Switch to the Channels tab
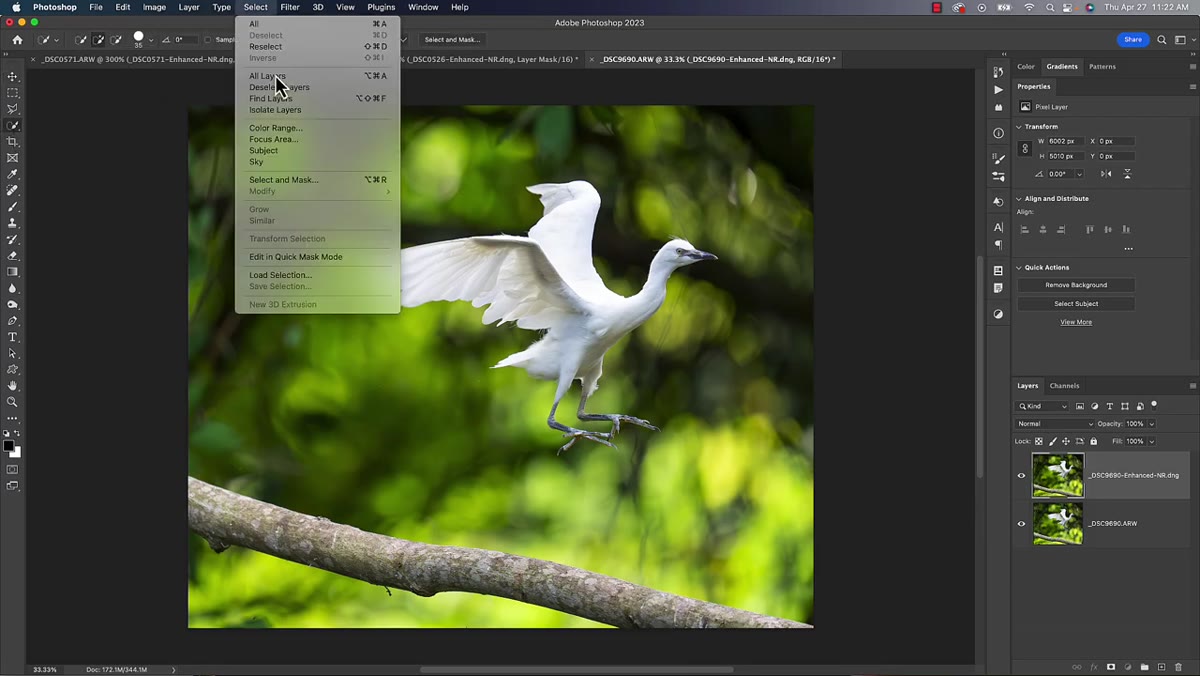This screenshot has height=676, width=1200. click(1064, 386)
